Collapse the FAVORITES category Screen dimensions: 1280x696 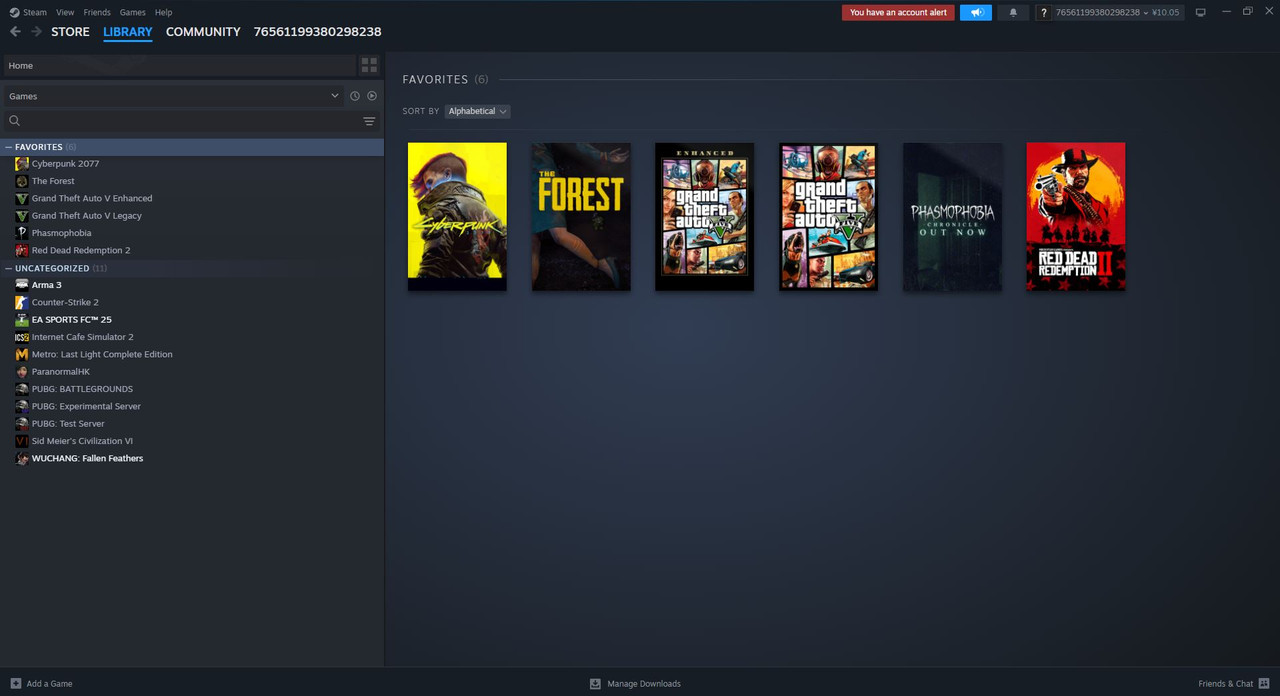[9, 147]
